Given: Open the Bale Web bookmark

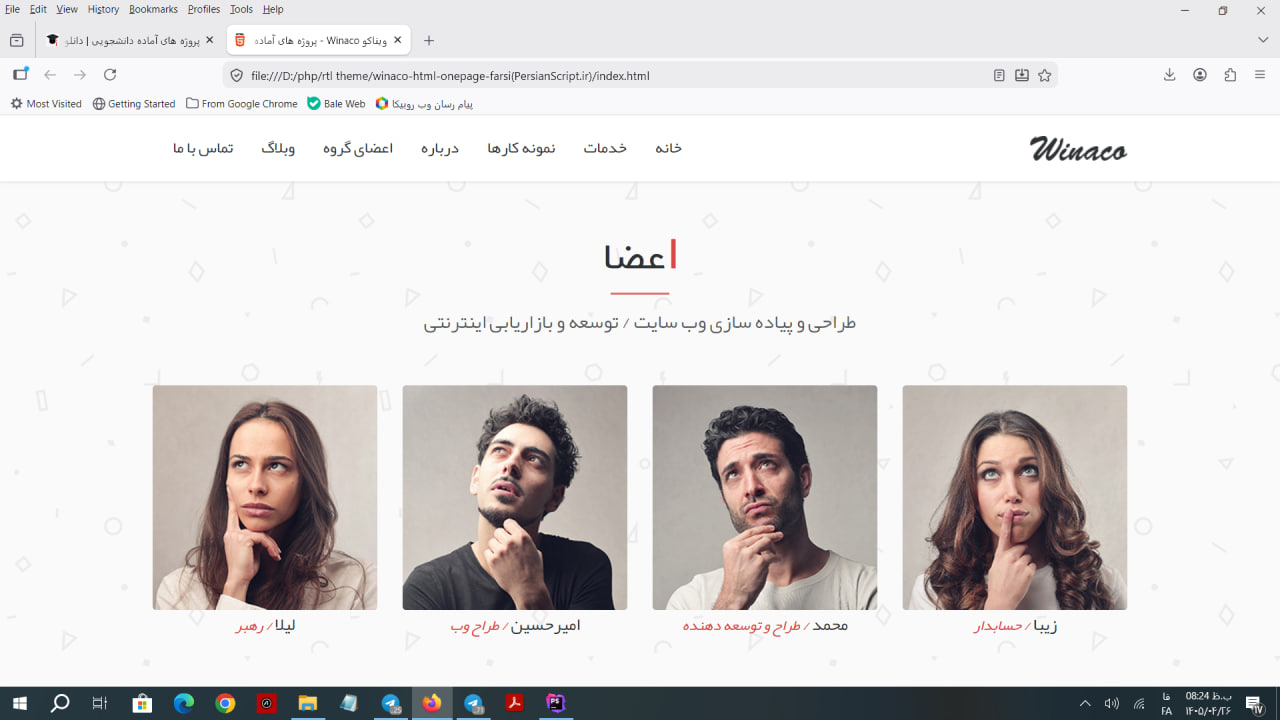Looking at the screenshot, I should tap(337, 104).
